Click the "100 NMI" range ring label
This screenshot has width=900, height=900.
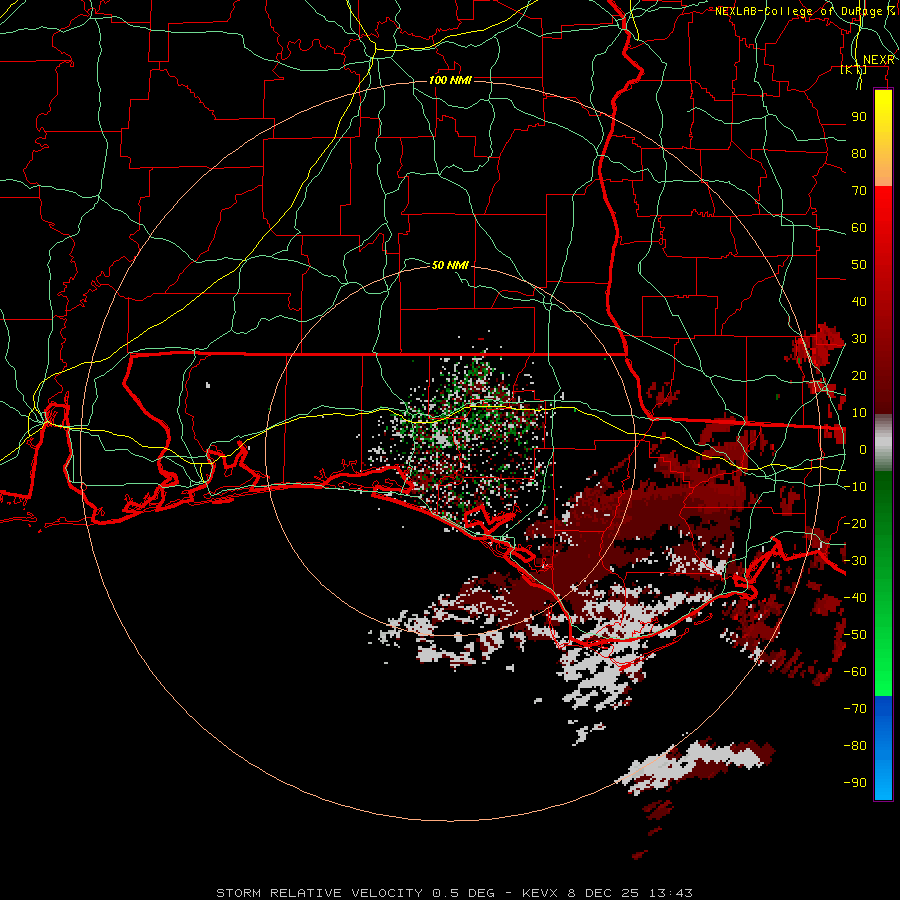point(450,80)
